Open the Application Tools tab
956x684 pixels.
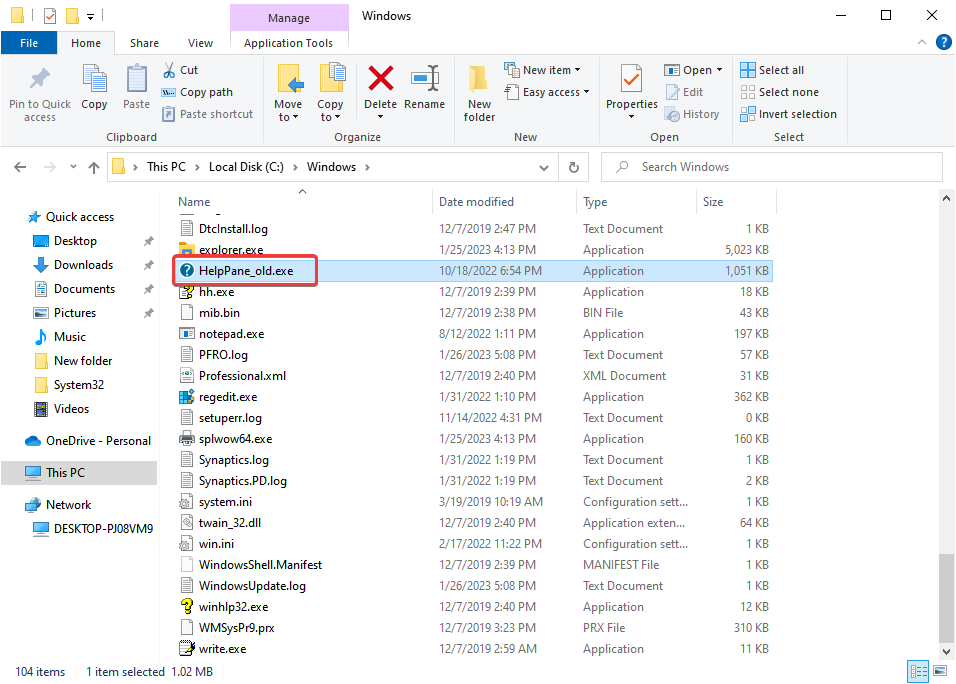click(x=288, y=43)
